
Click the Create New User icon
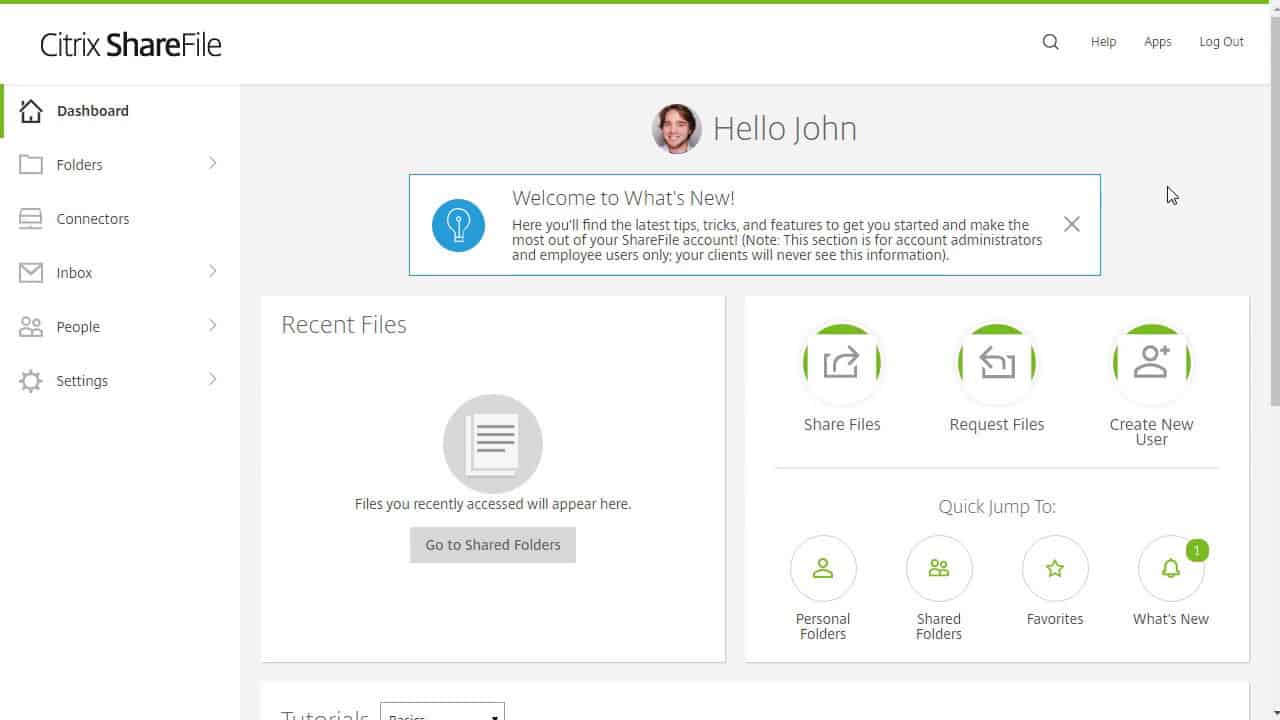click(1152, 363)
